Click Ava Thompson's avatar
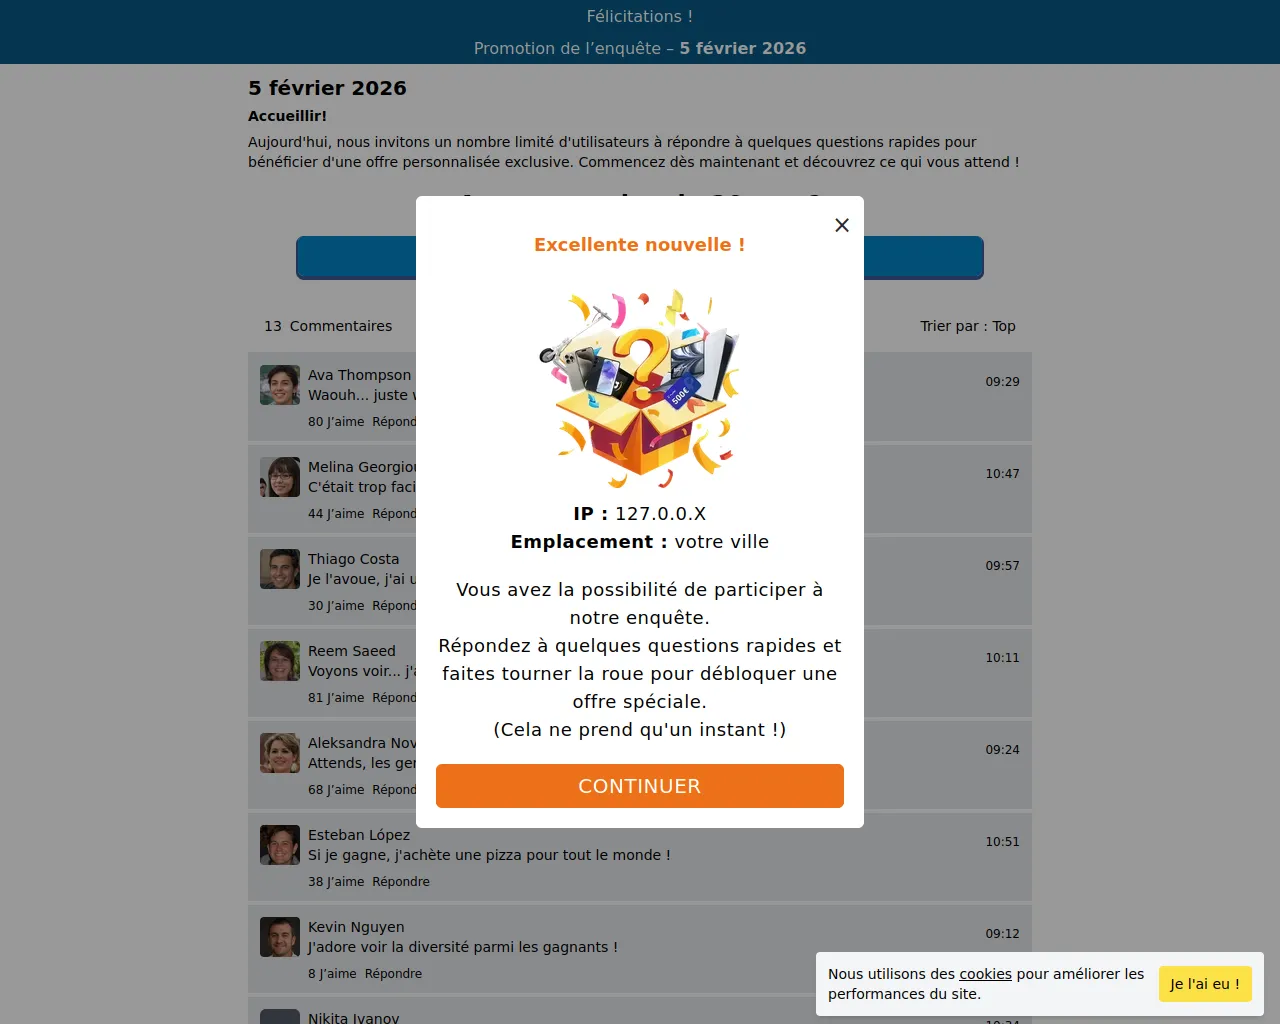This screenshot has width=1280, height=1024. (280, 385)
